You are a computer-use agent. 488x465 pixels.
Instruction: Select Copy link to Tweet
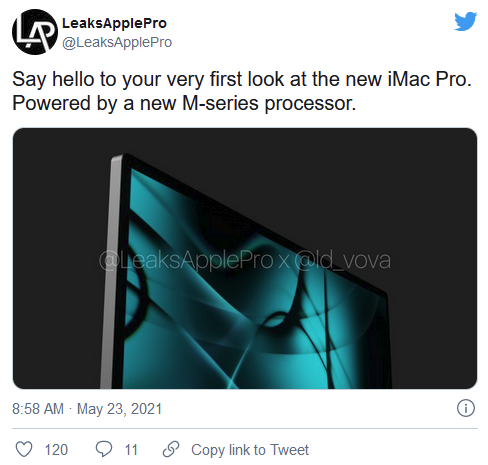point(250,450)
